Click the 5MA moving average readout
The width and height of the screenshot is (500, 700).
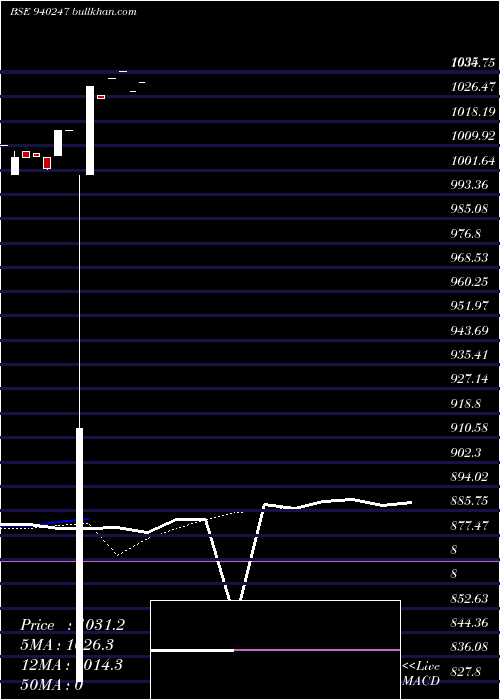coord(67,646)
